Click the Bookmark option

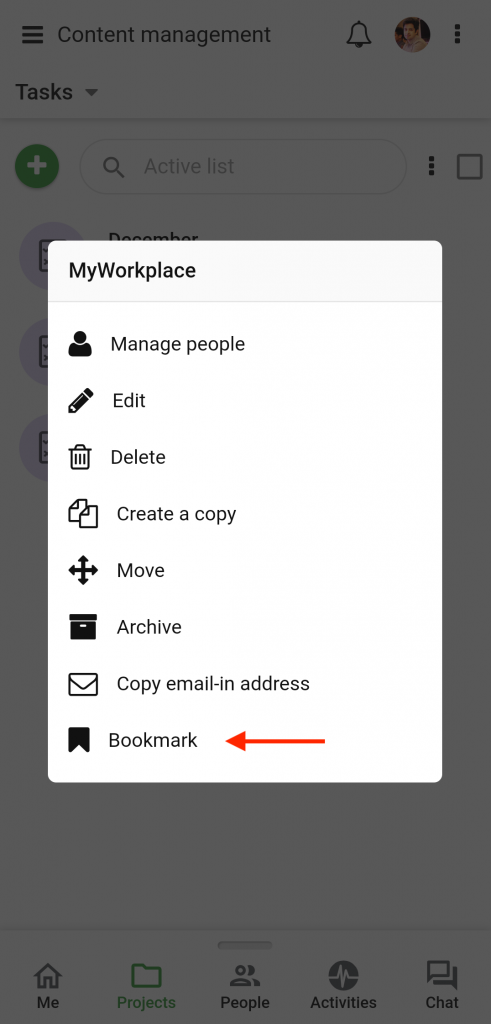(245, 740)
